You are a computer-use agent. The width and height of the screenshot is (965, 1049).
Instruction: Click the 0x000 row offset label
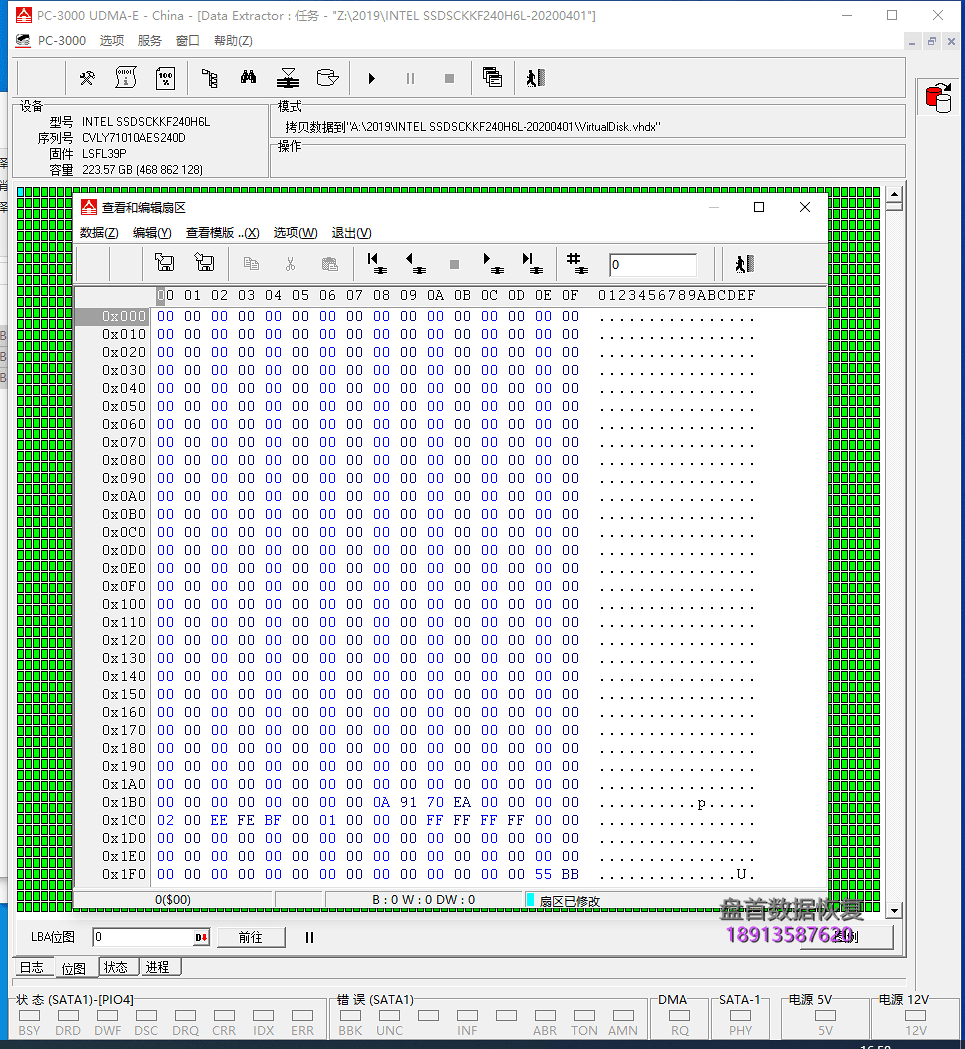[x=112, y=316]
